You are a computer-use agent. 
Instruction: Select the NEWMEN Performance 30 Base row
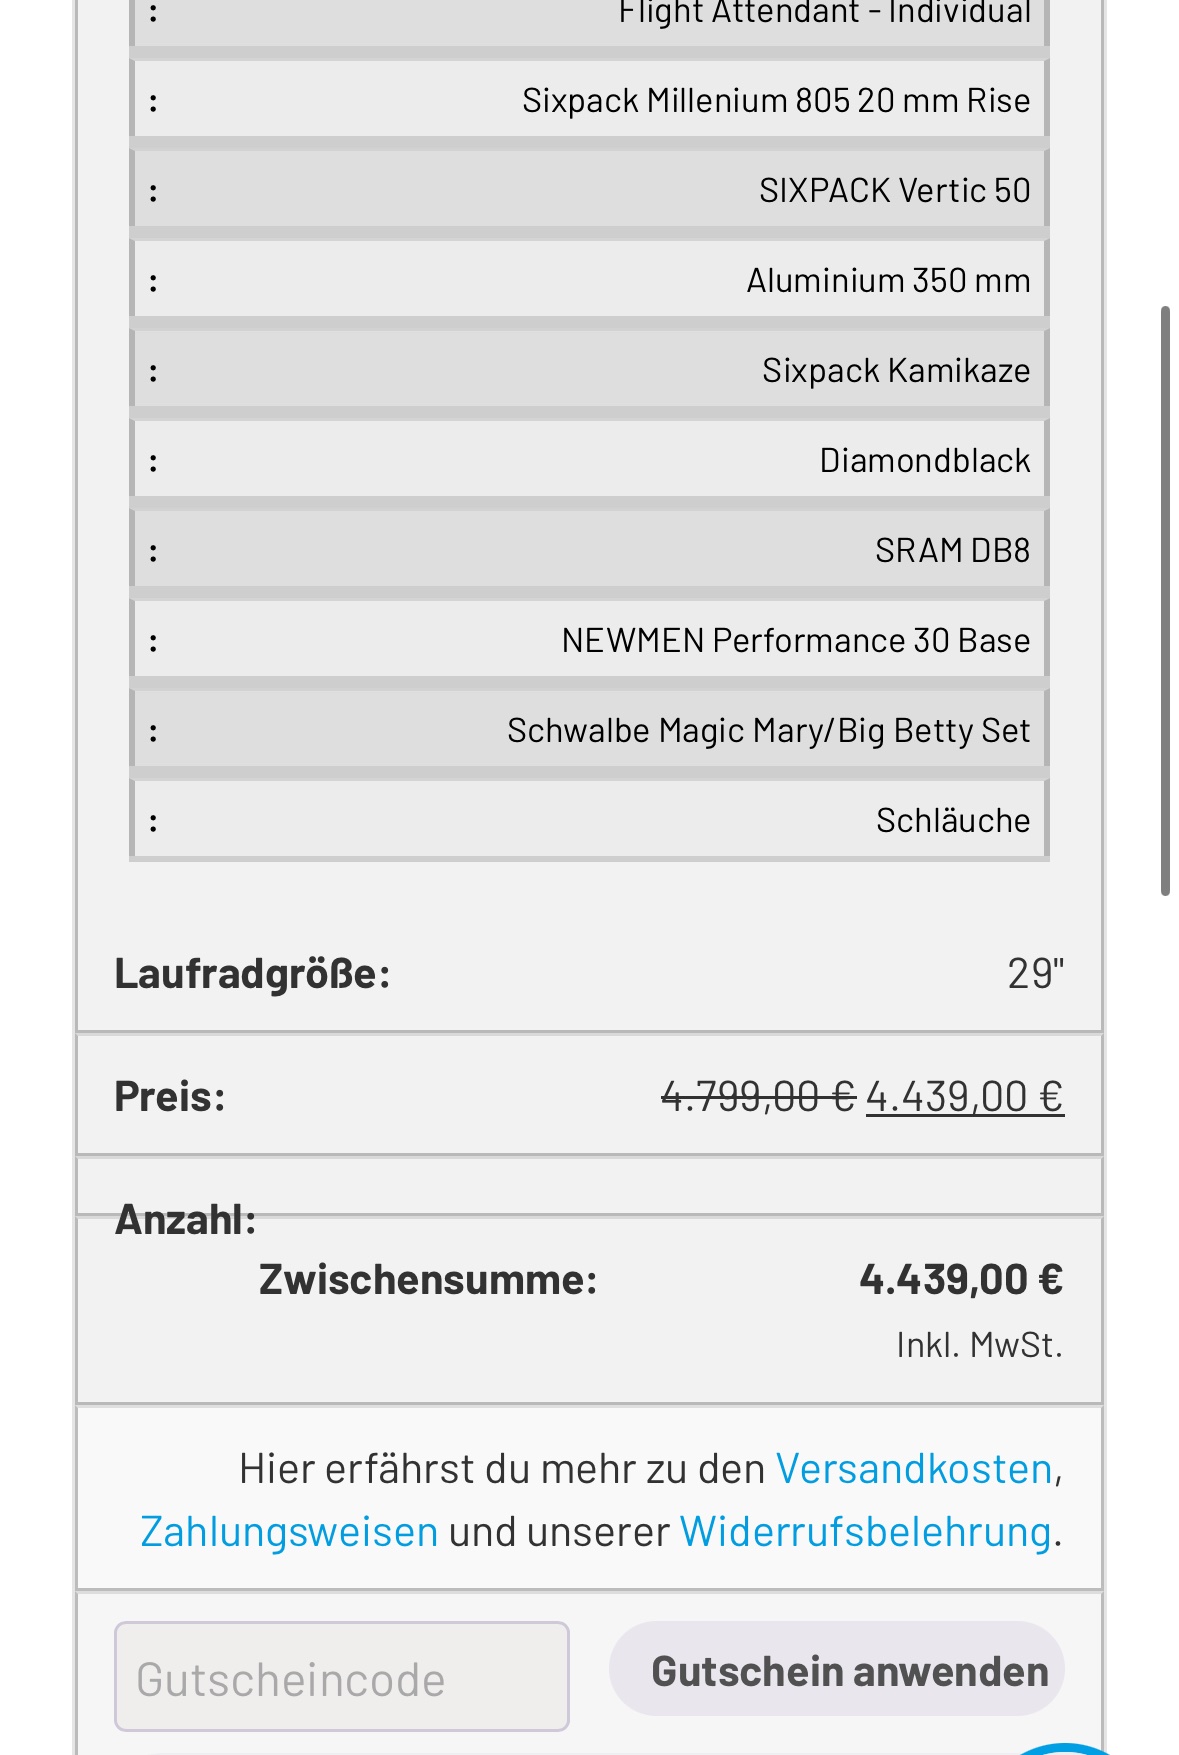[x=589, y=641]
